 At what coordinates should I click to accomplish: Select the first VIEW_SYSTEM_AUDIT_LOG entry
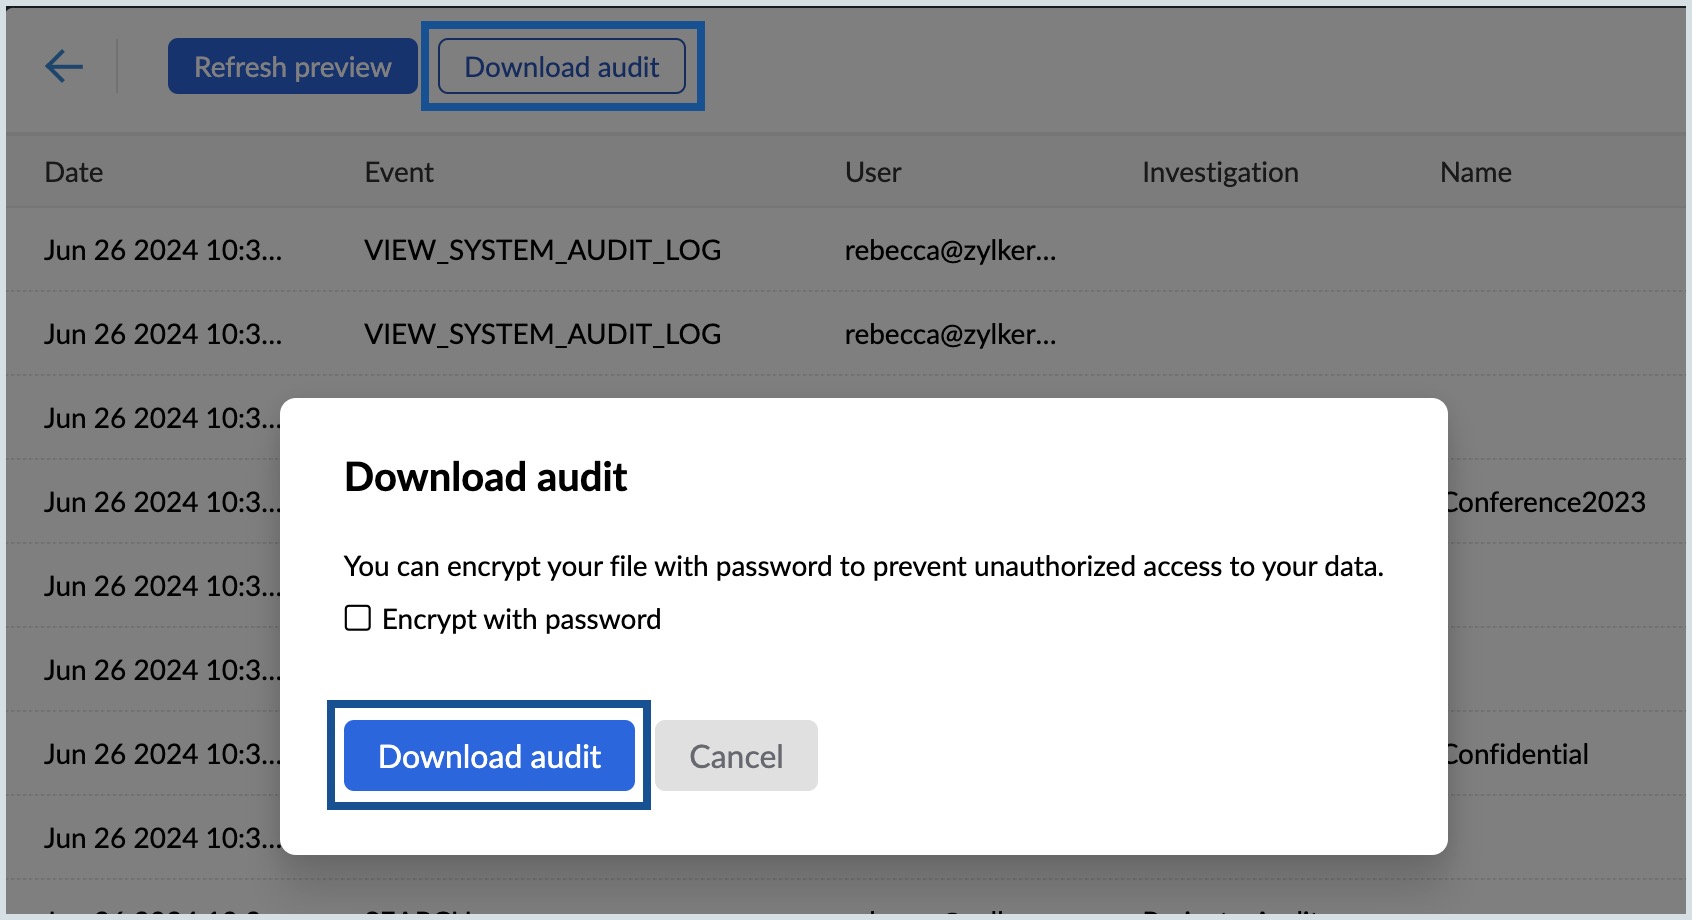coord(543,250)
